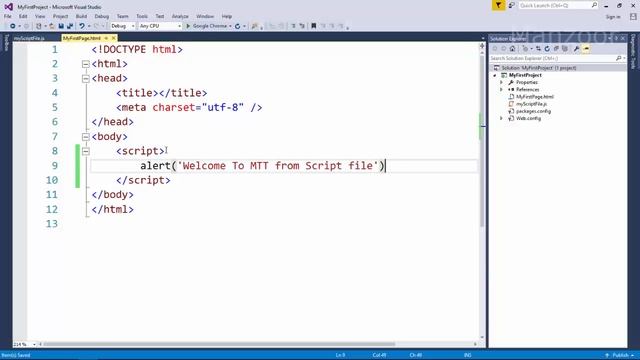640x360 pixels.
Task: Expand the Web.config node
Action: pyautogui.click(x=501, y=119)
